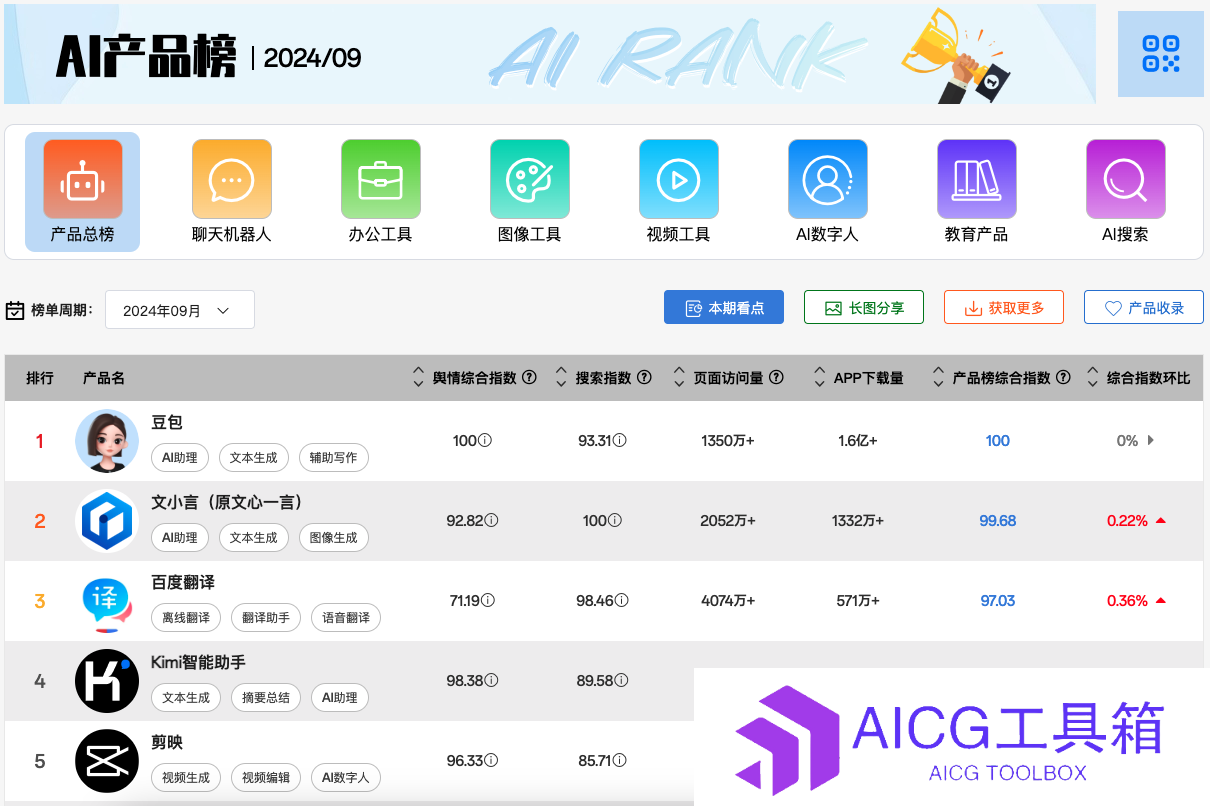The height and width of the screenshot is (806, 1210).
Task: Sort by 综合指数环比 using its sort arrows
Action: 1092,378
